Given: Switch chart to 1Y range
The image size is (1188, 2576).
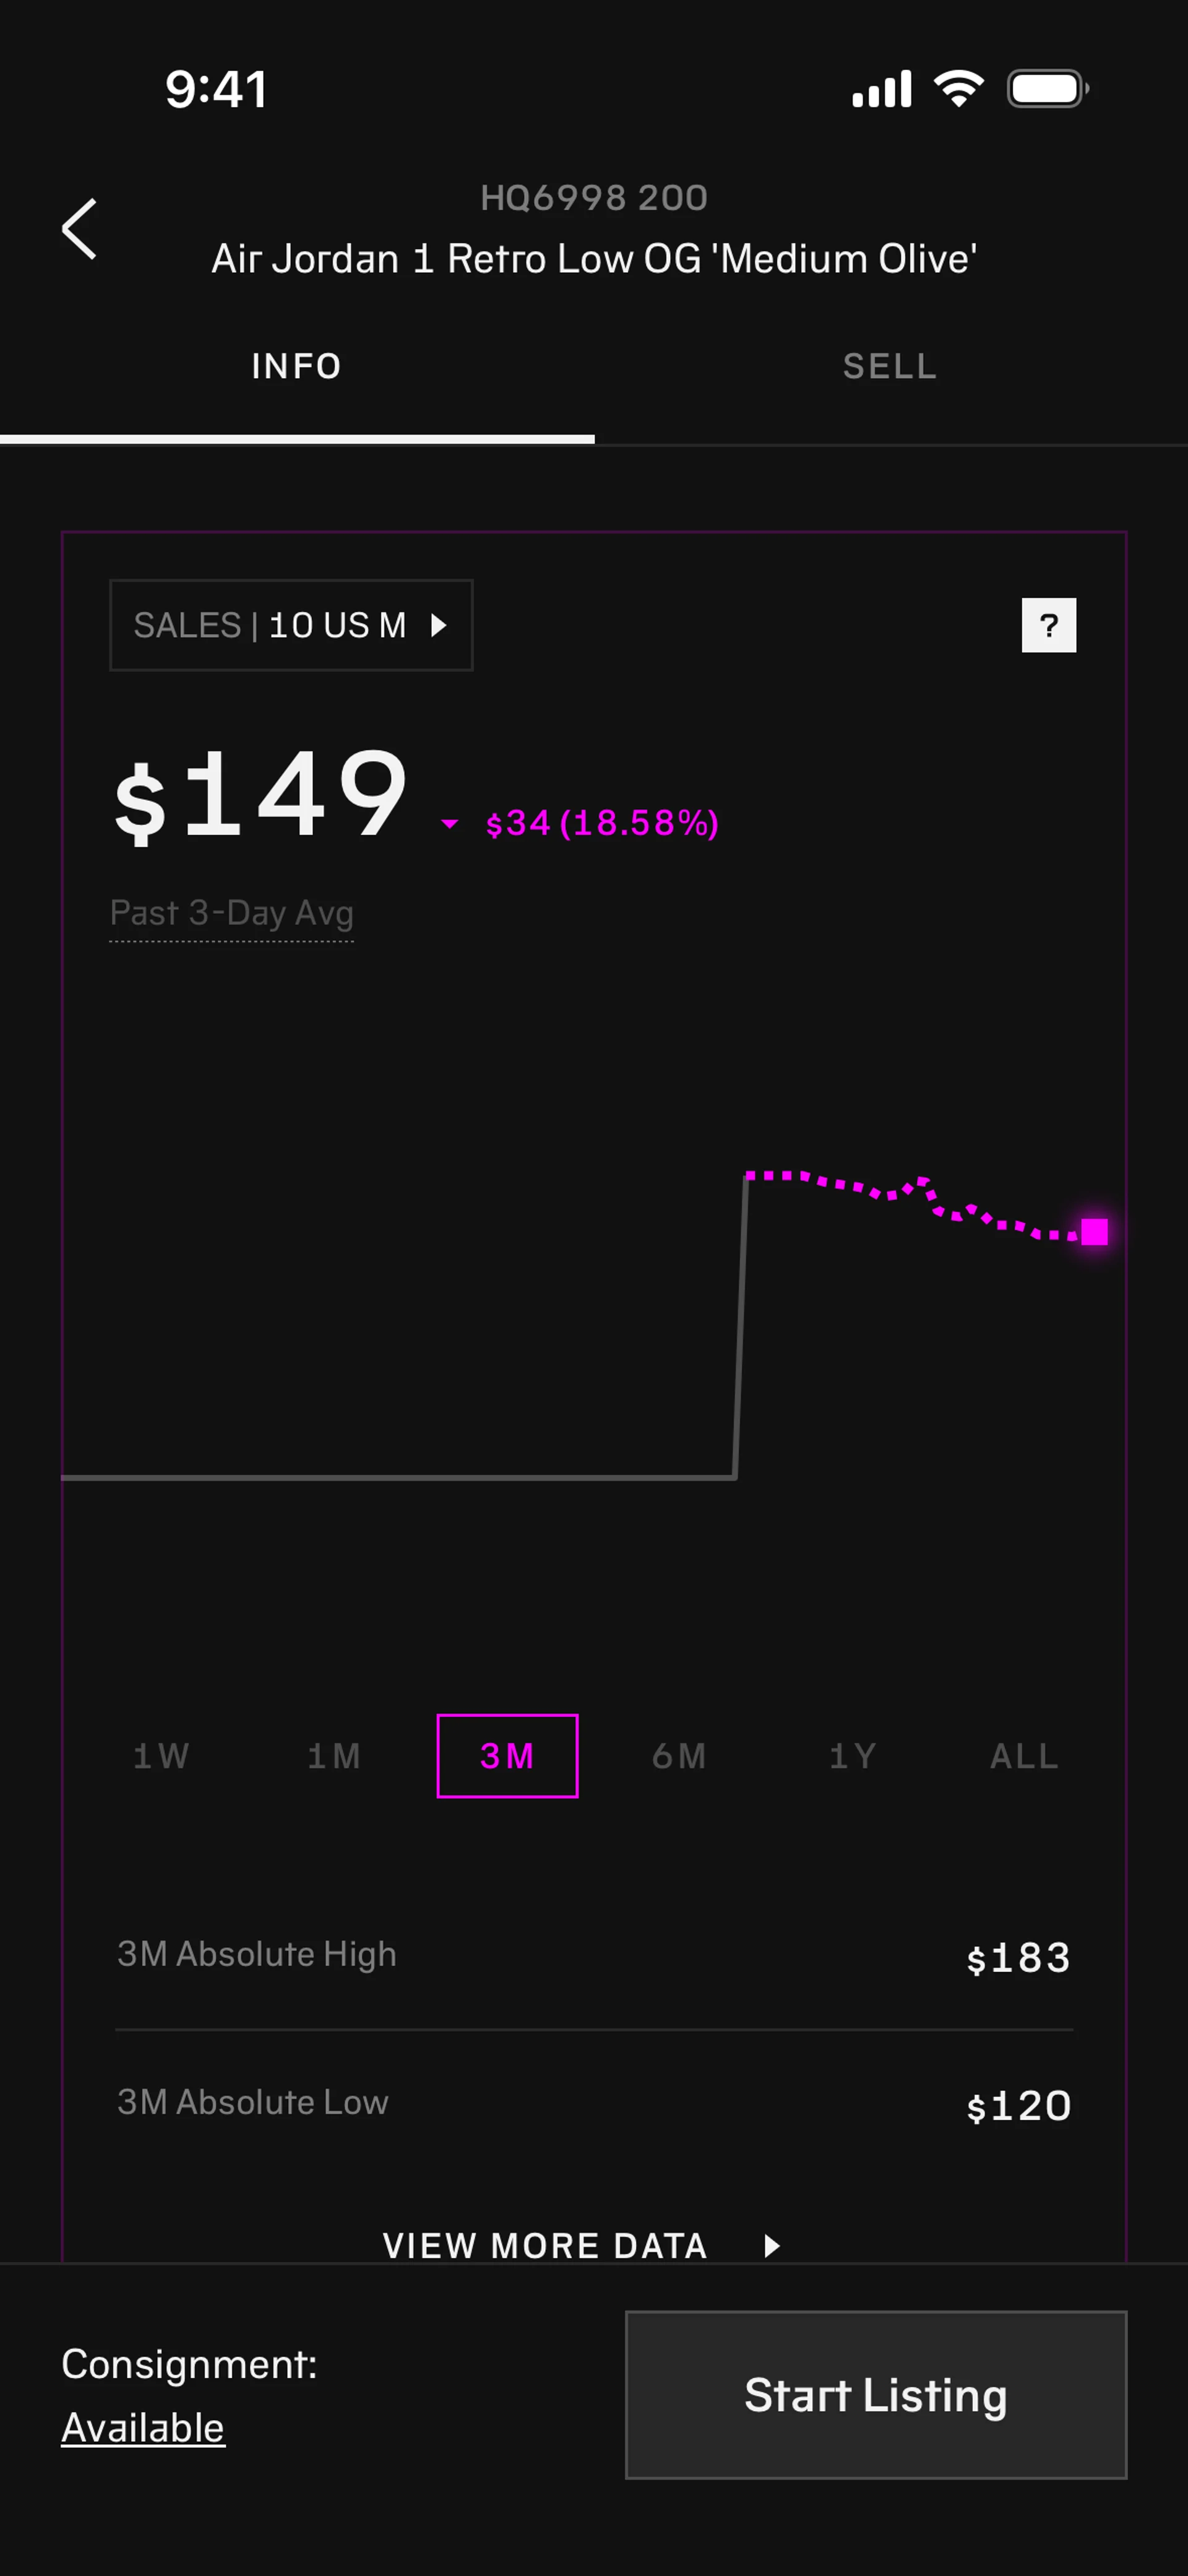Looking at the screenshot, I should pos(853,1756).
